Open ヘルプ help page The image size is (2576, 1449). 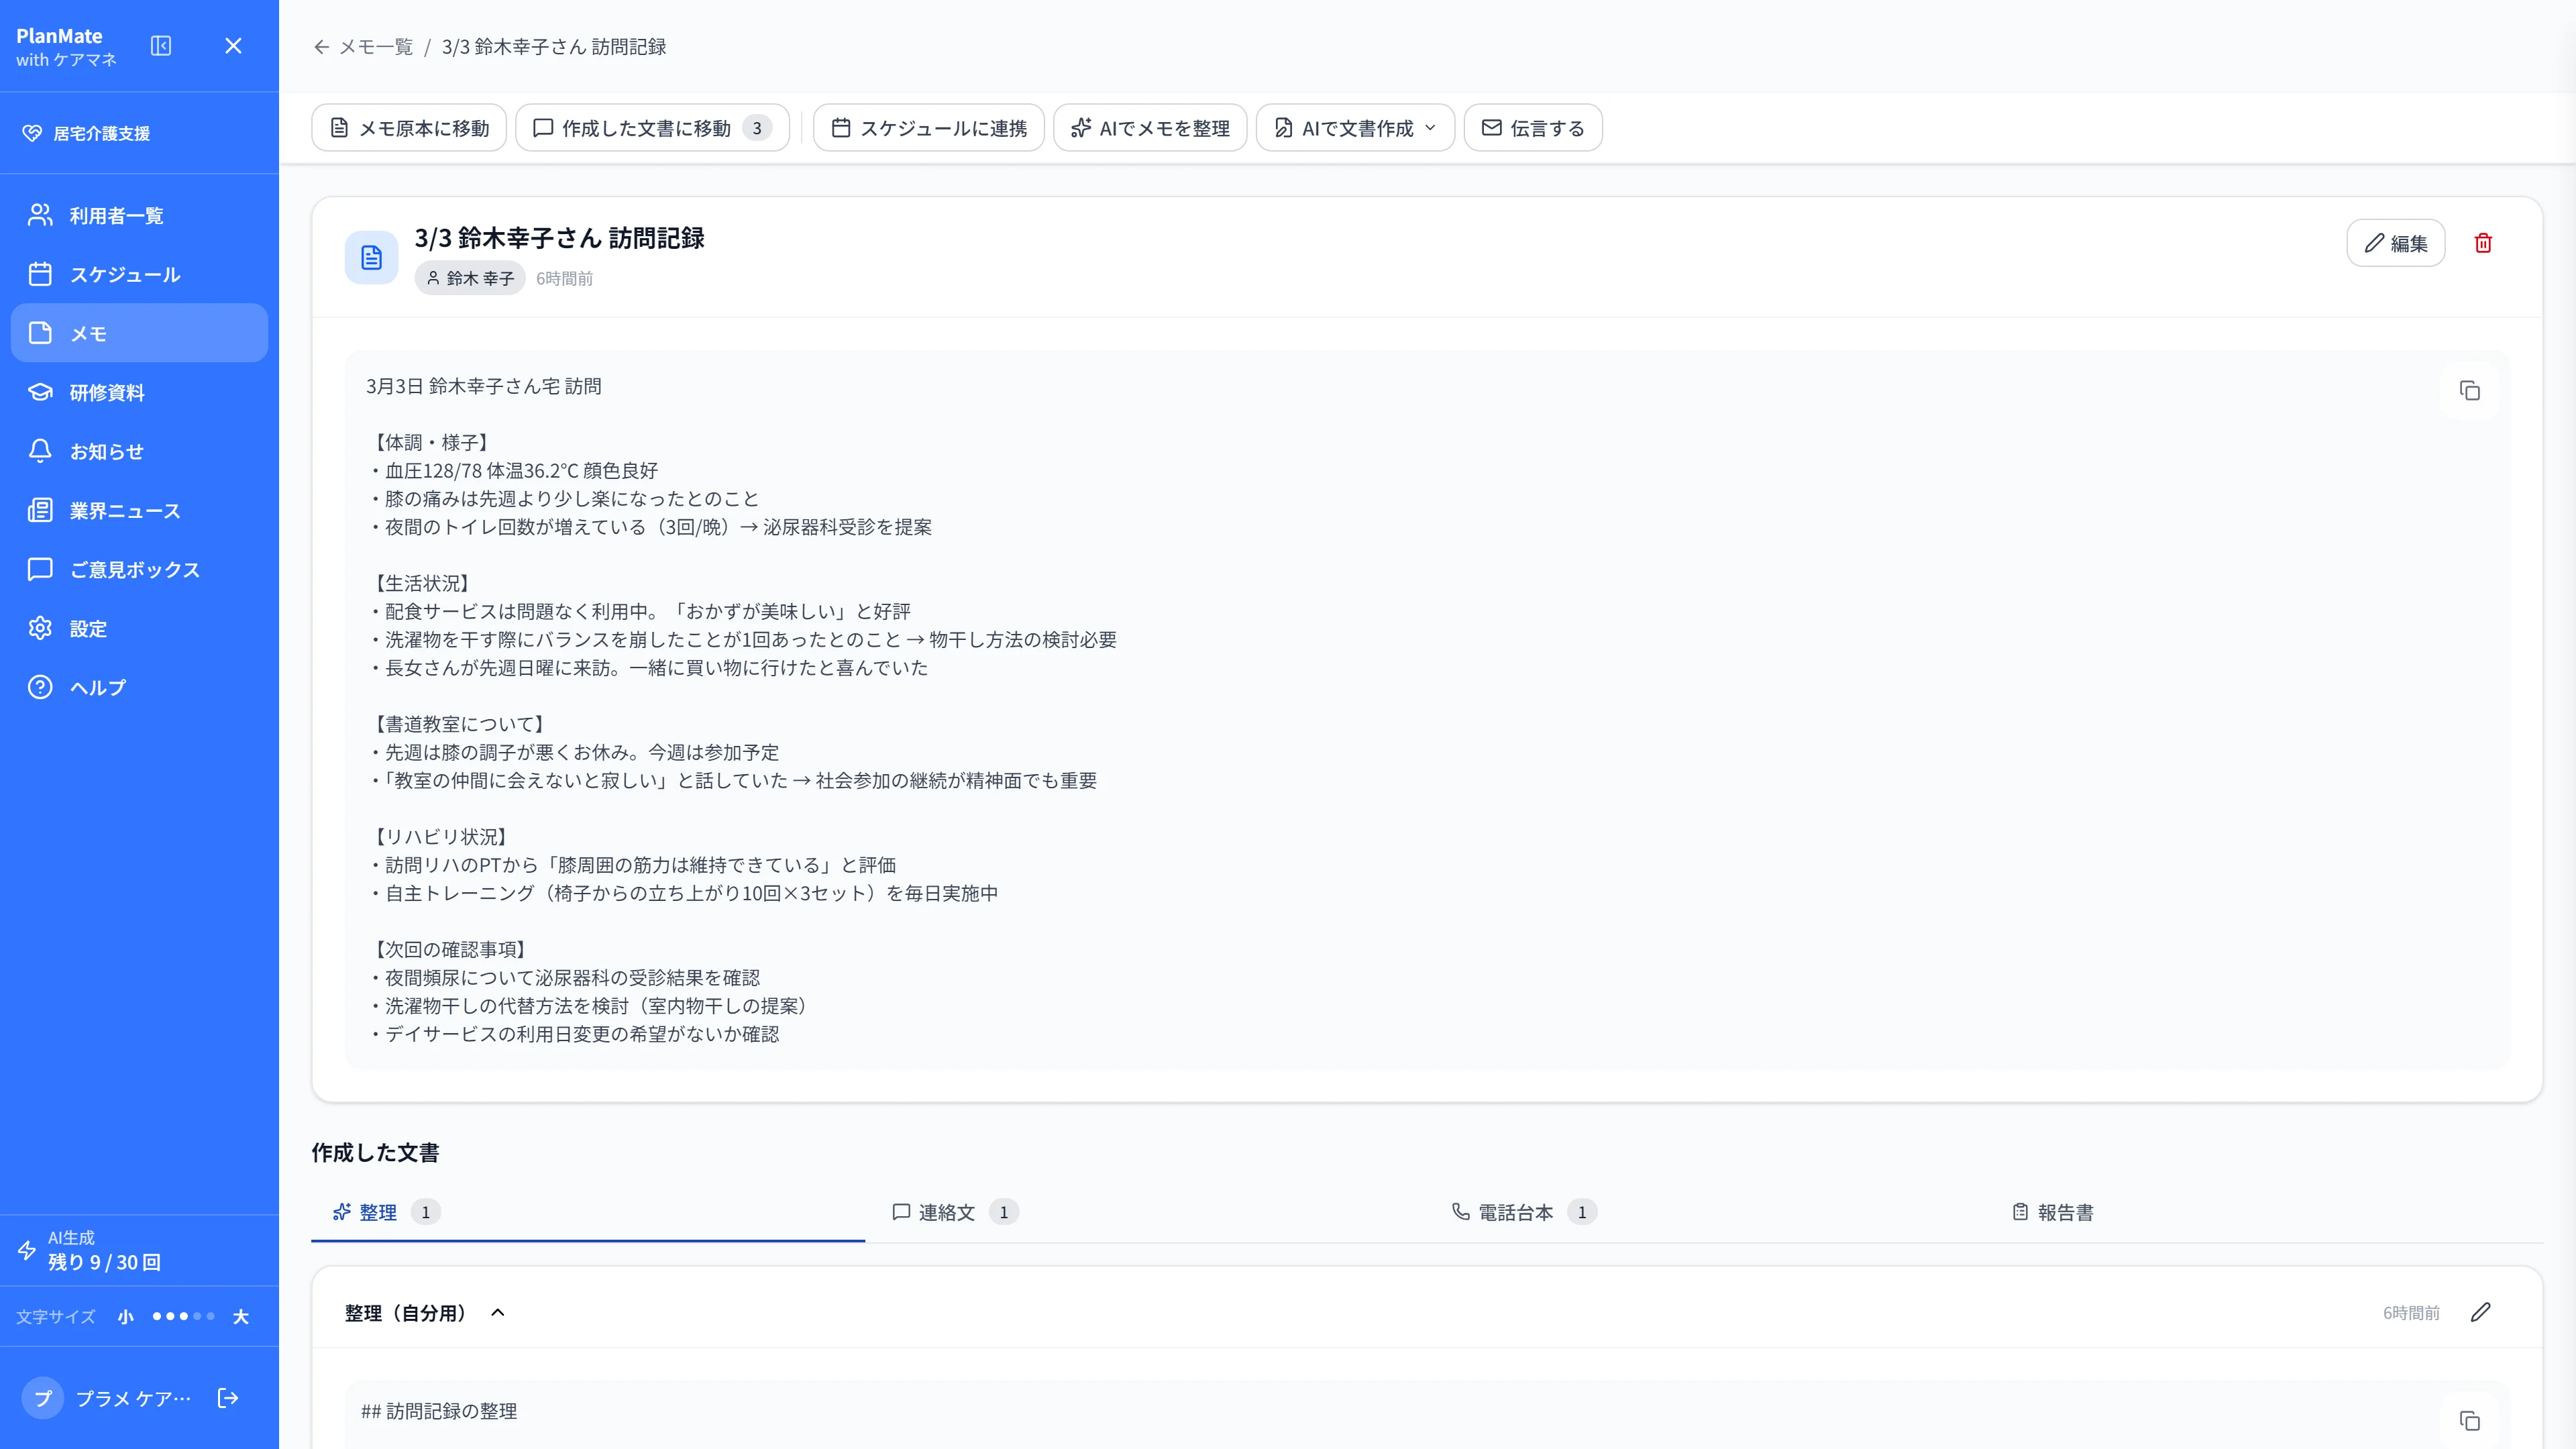[x=139, y=687]
